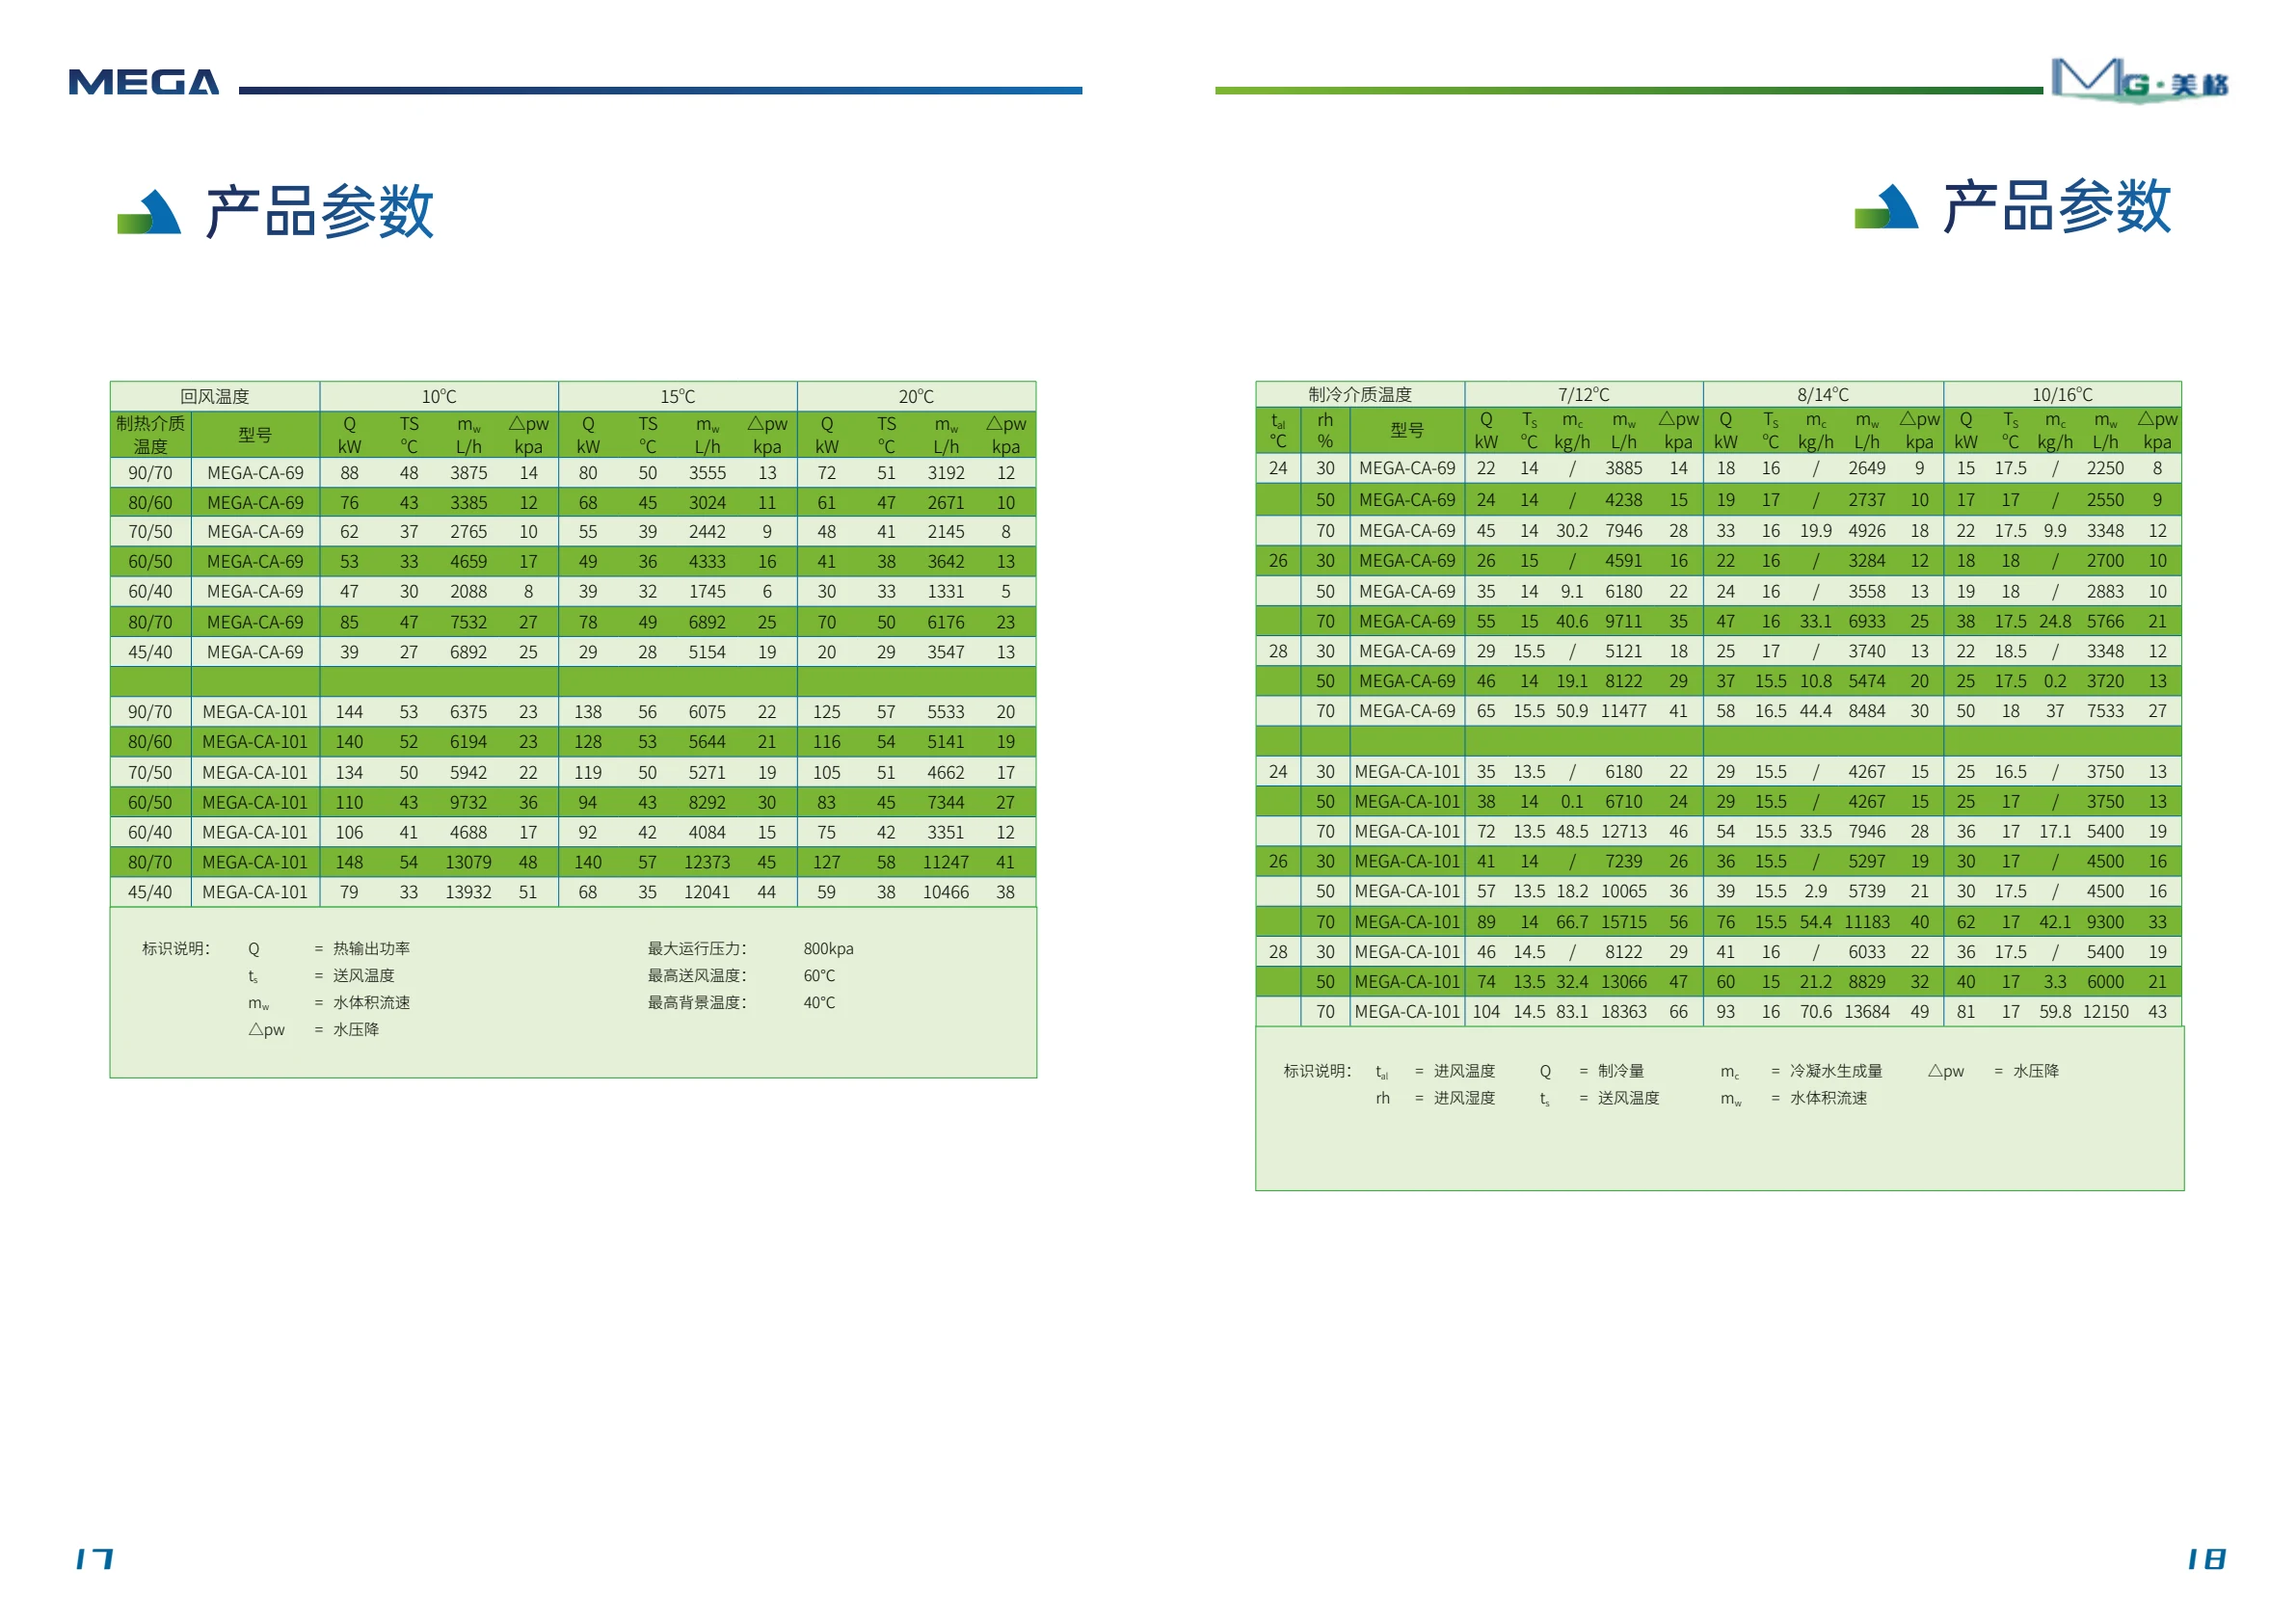Click the legend text 进风温度
The image size is (2296, 1623).
(1464, 1071)
